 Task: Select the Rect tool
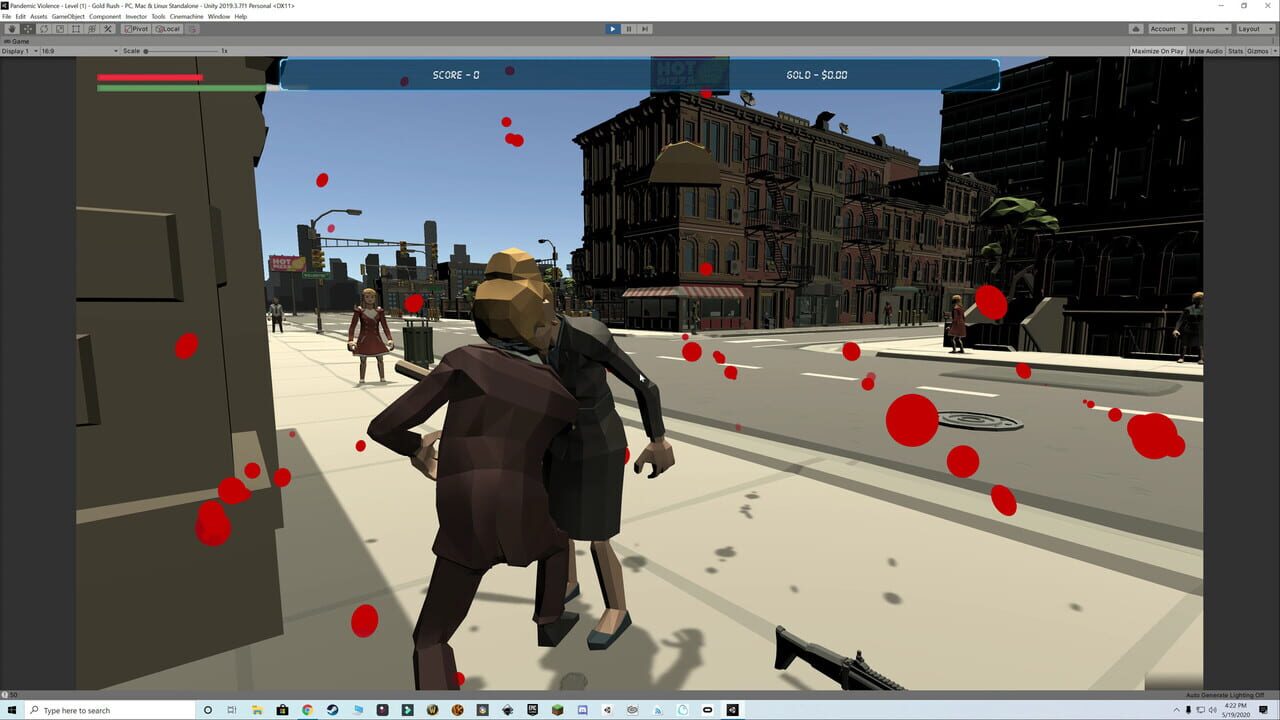pos(75,28)
